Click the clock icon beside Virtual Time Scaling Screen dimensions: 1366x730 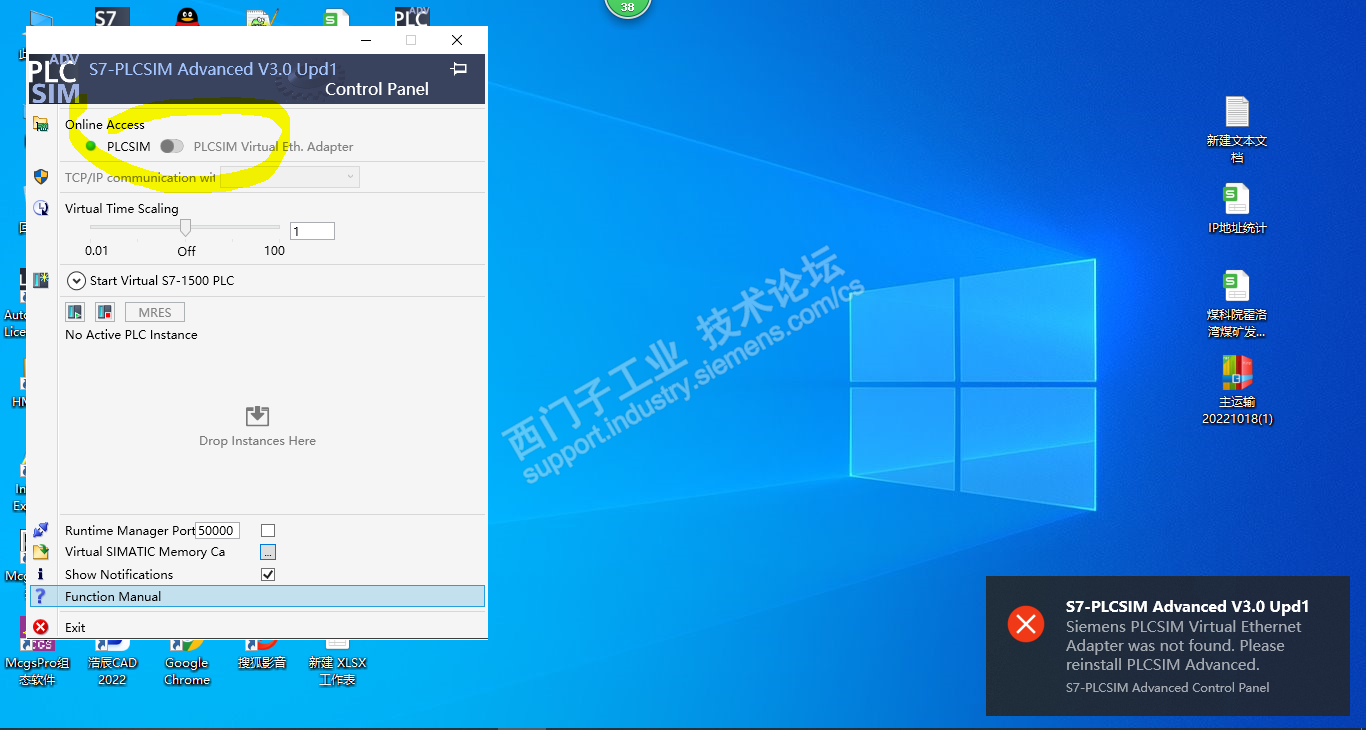coord(41,208)
